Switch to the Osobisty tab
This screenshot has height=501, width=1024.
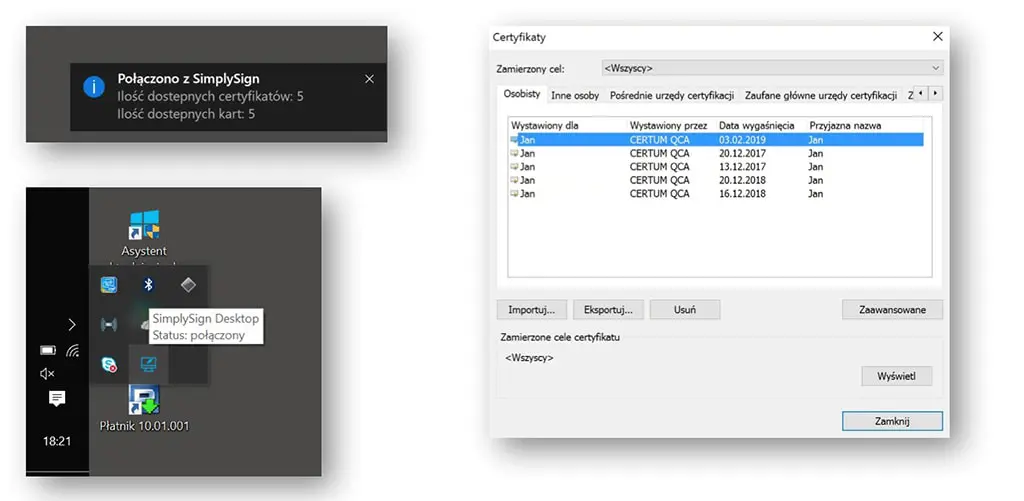(x=522, y=94)
